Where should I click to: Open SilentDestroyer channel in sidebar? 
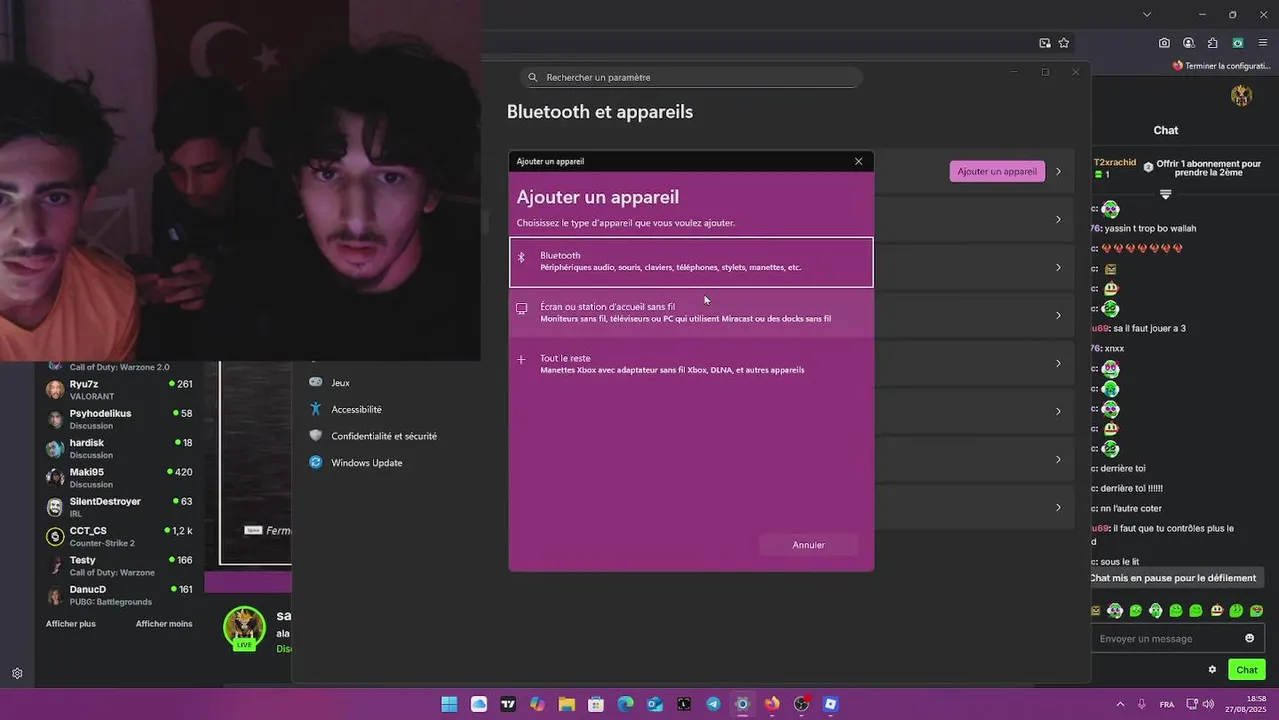pos(118,507)
